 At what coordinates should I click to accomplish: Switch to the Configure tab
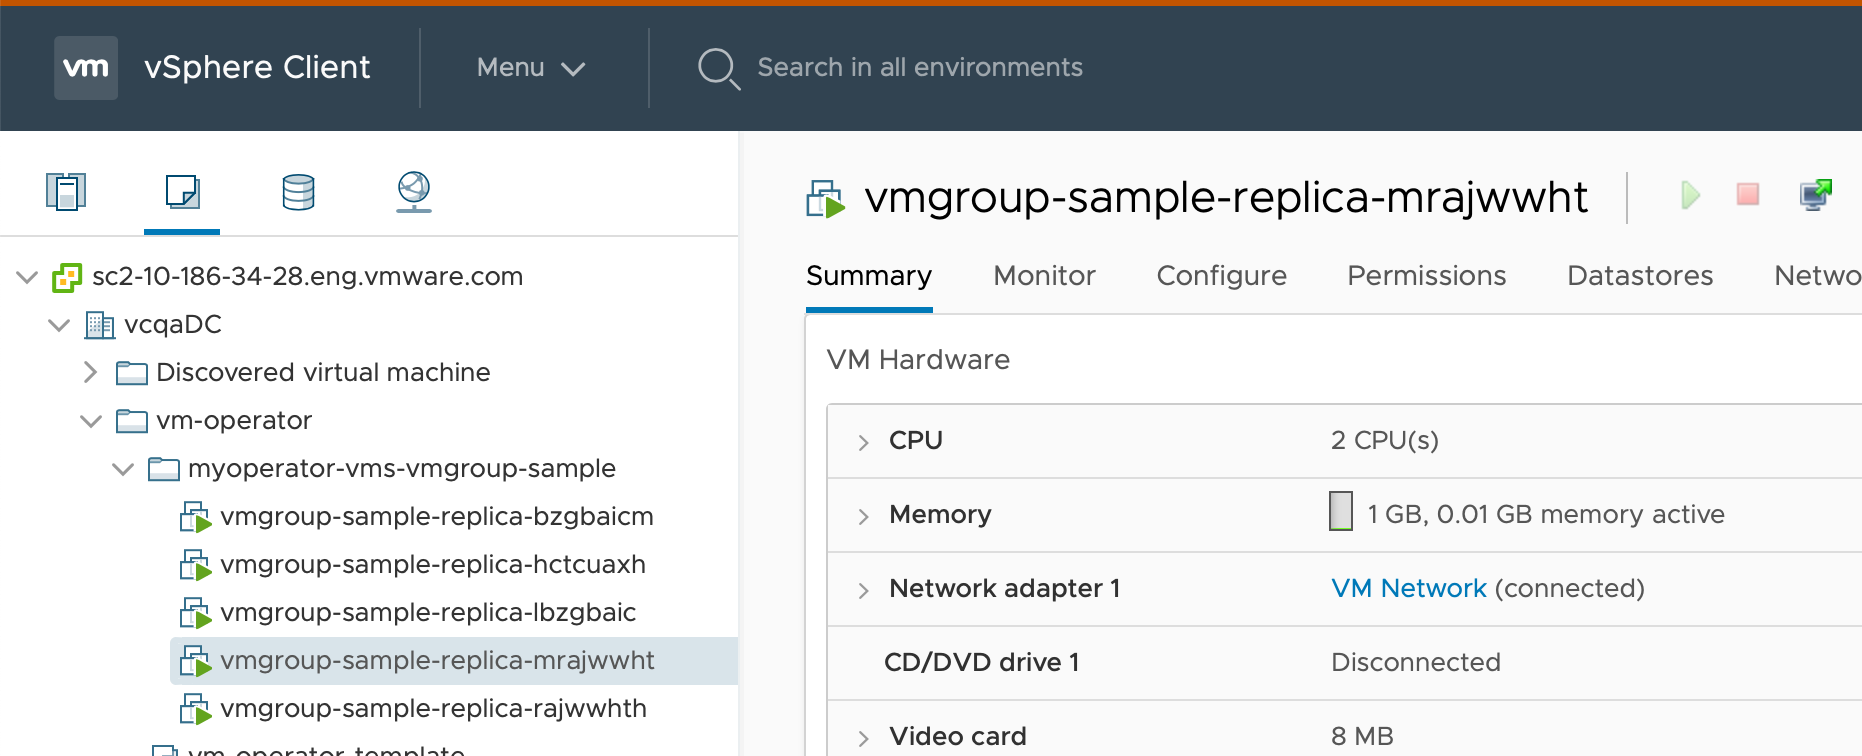click(1221, 276)
